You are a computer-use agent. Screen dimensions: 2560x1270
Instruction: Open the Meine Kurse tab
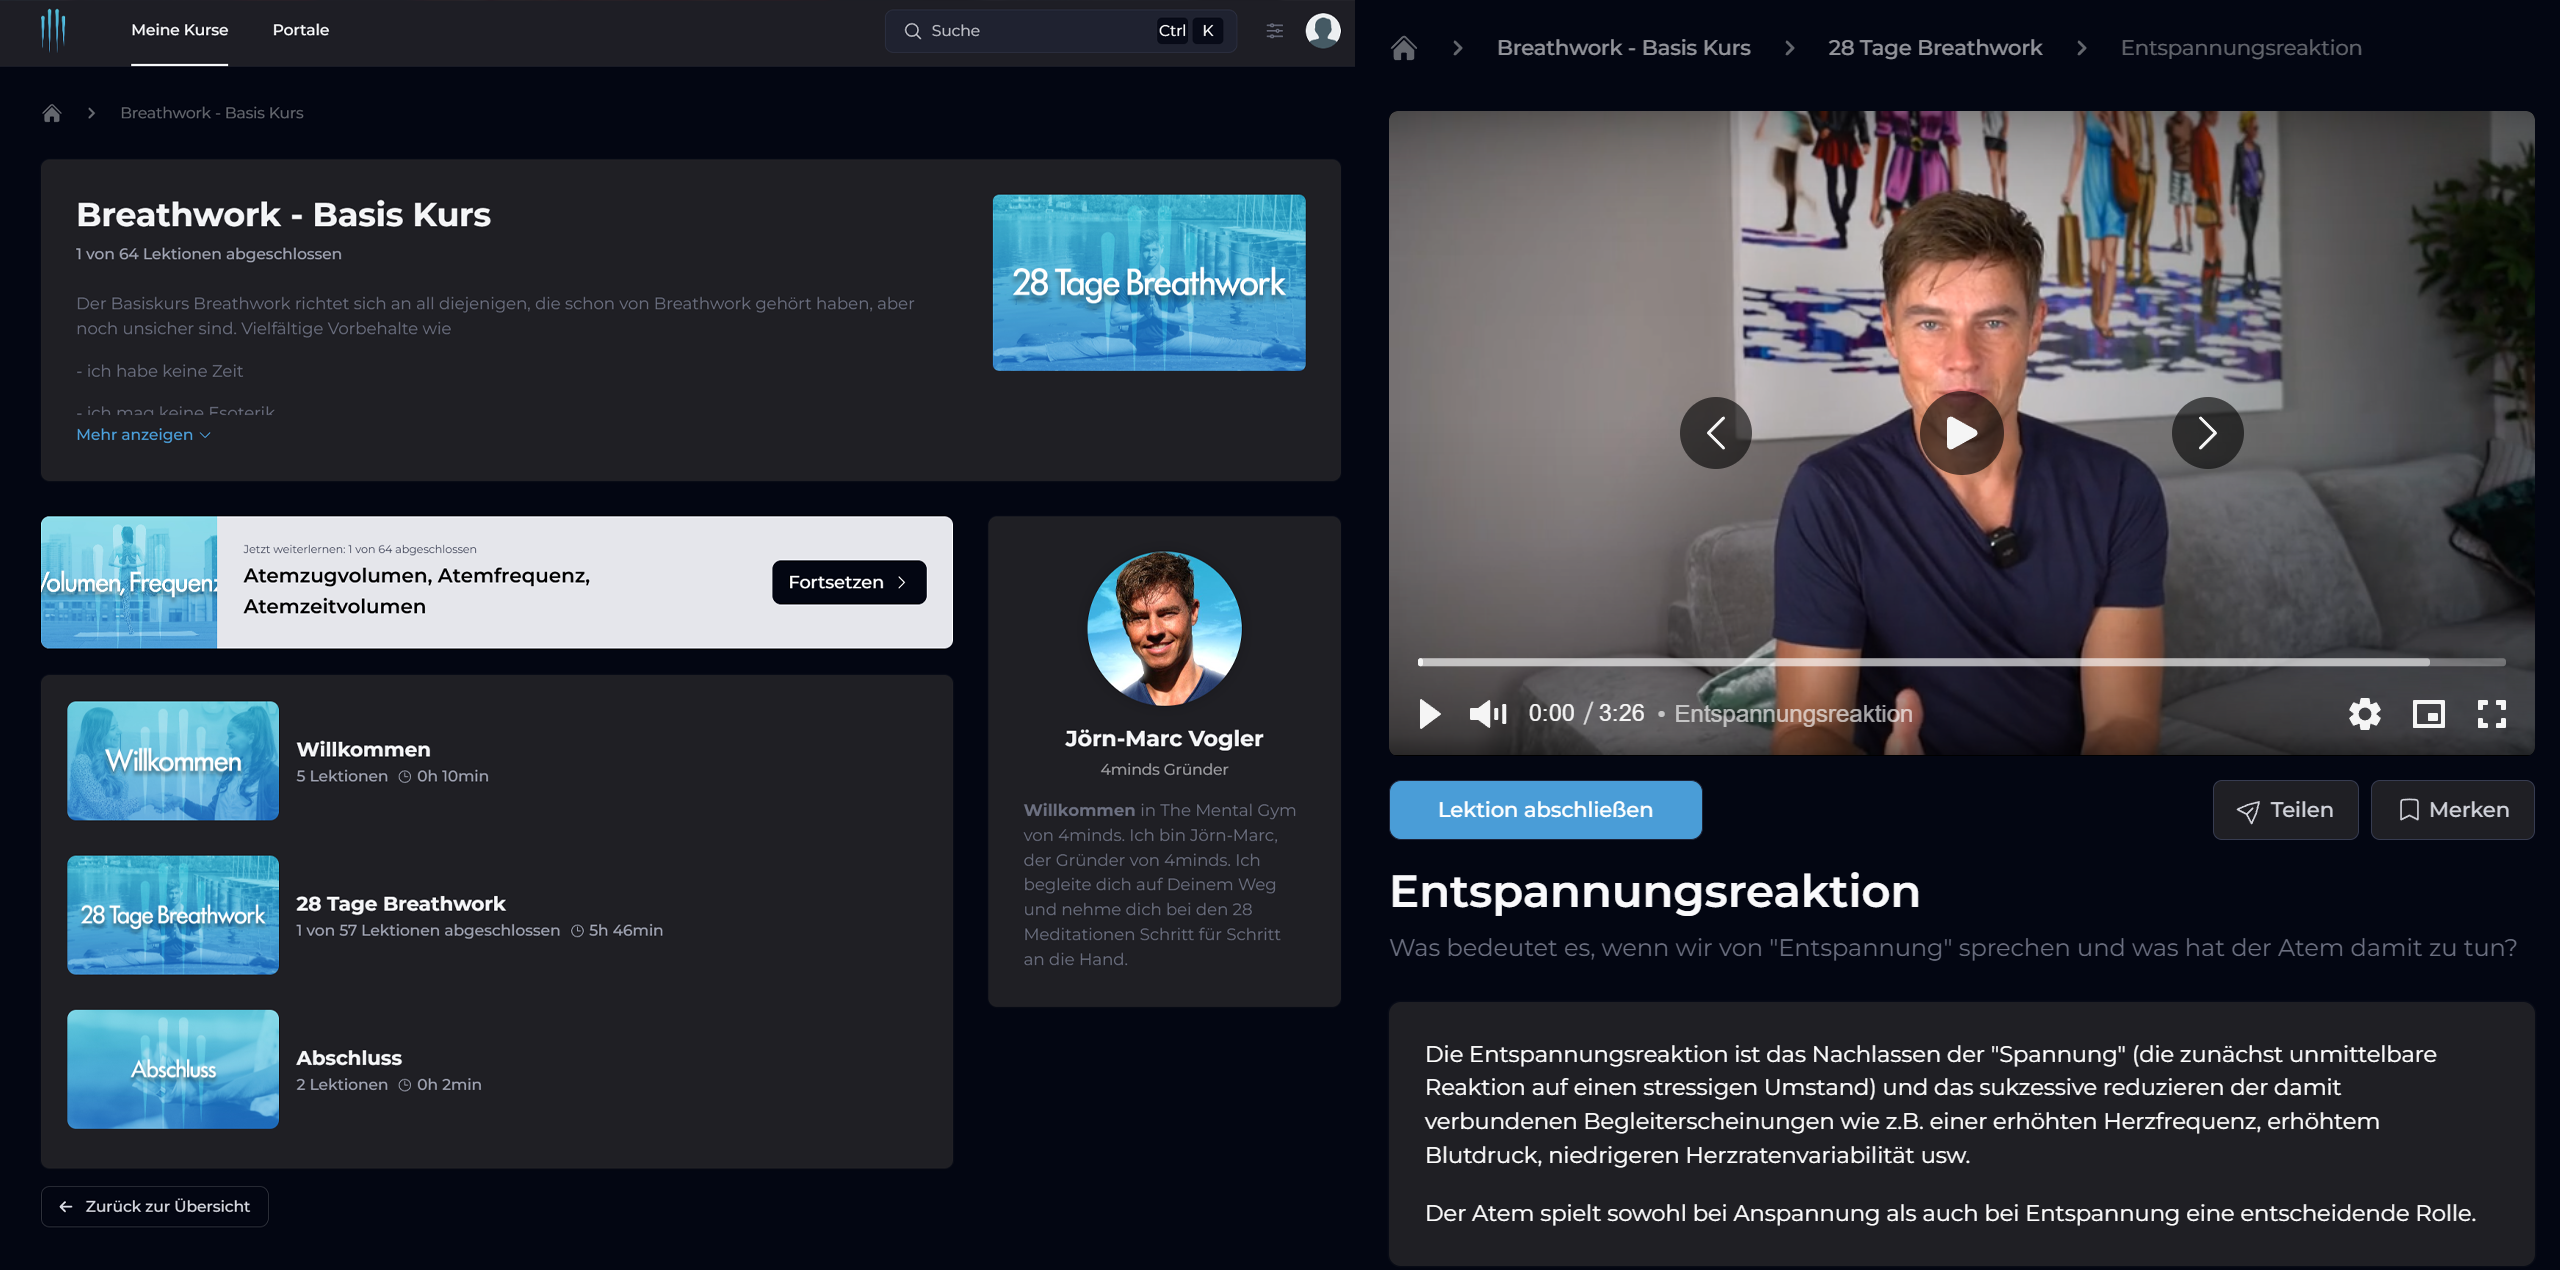pyautogui.click(x=179, y=30)
